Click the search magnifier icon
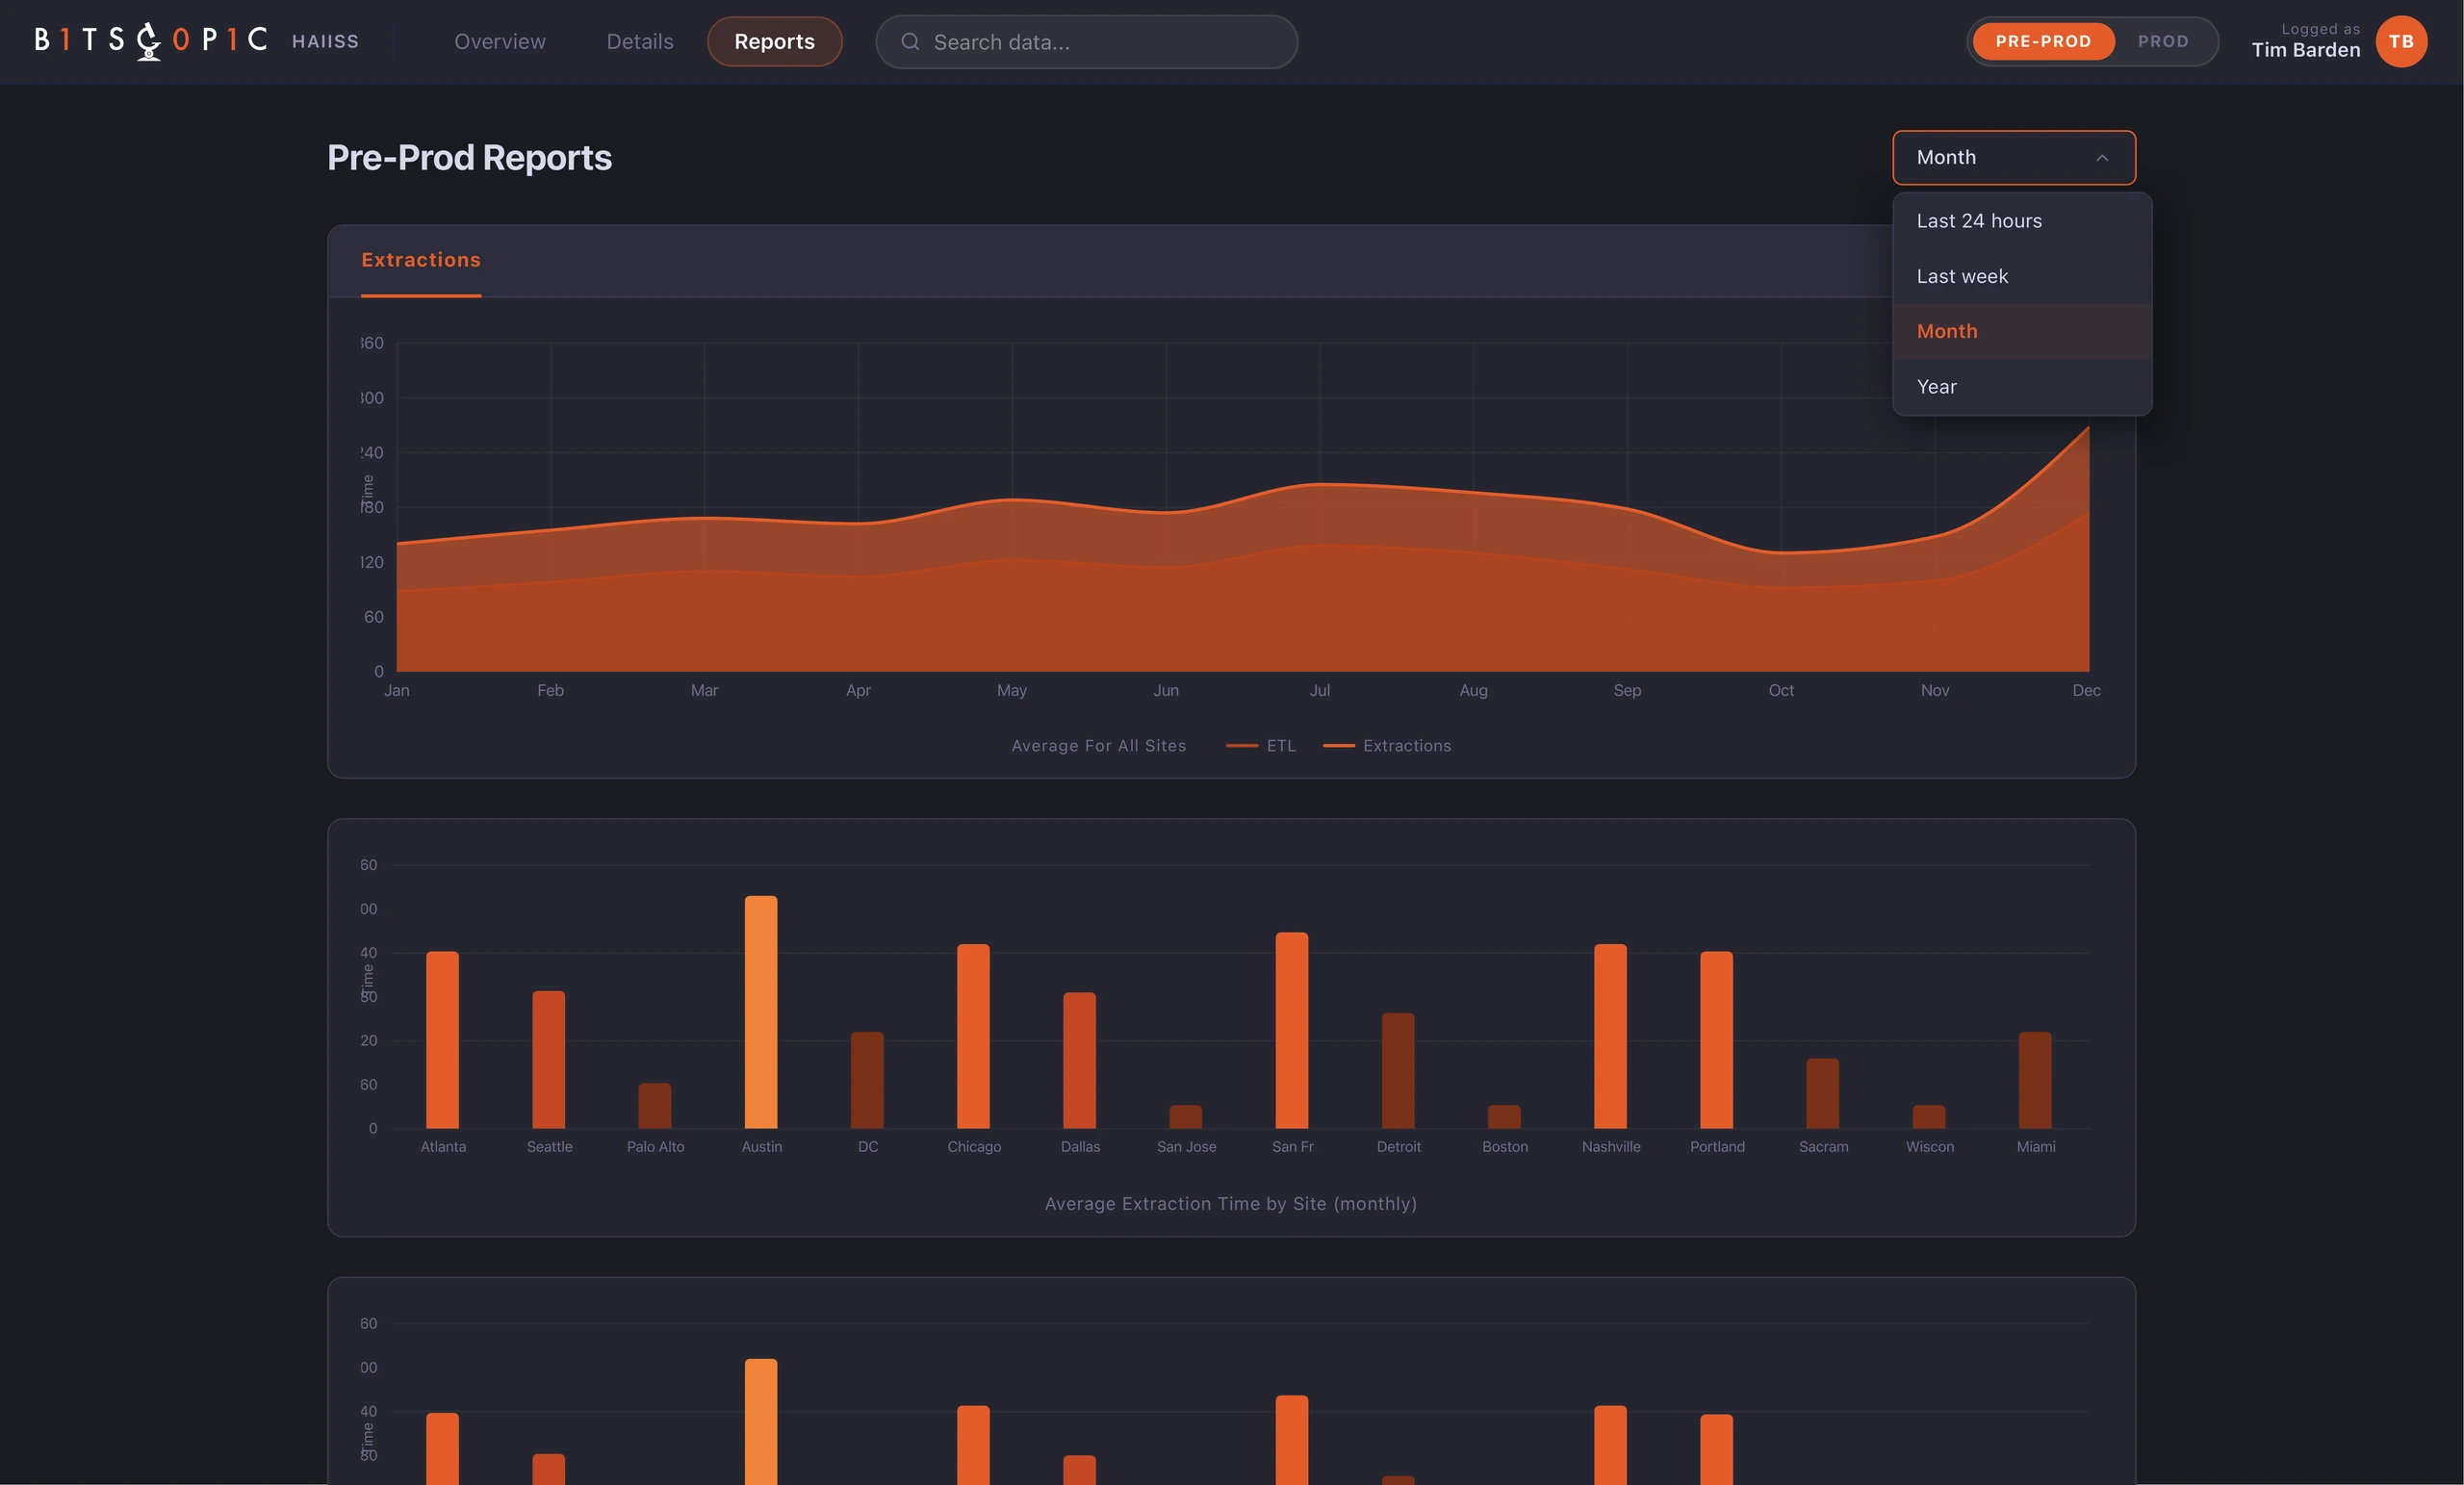Image resolution: width=2464 pixels, height=1485 pixels. [x=910, y=42]
